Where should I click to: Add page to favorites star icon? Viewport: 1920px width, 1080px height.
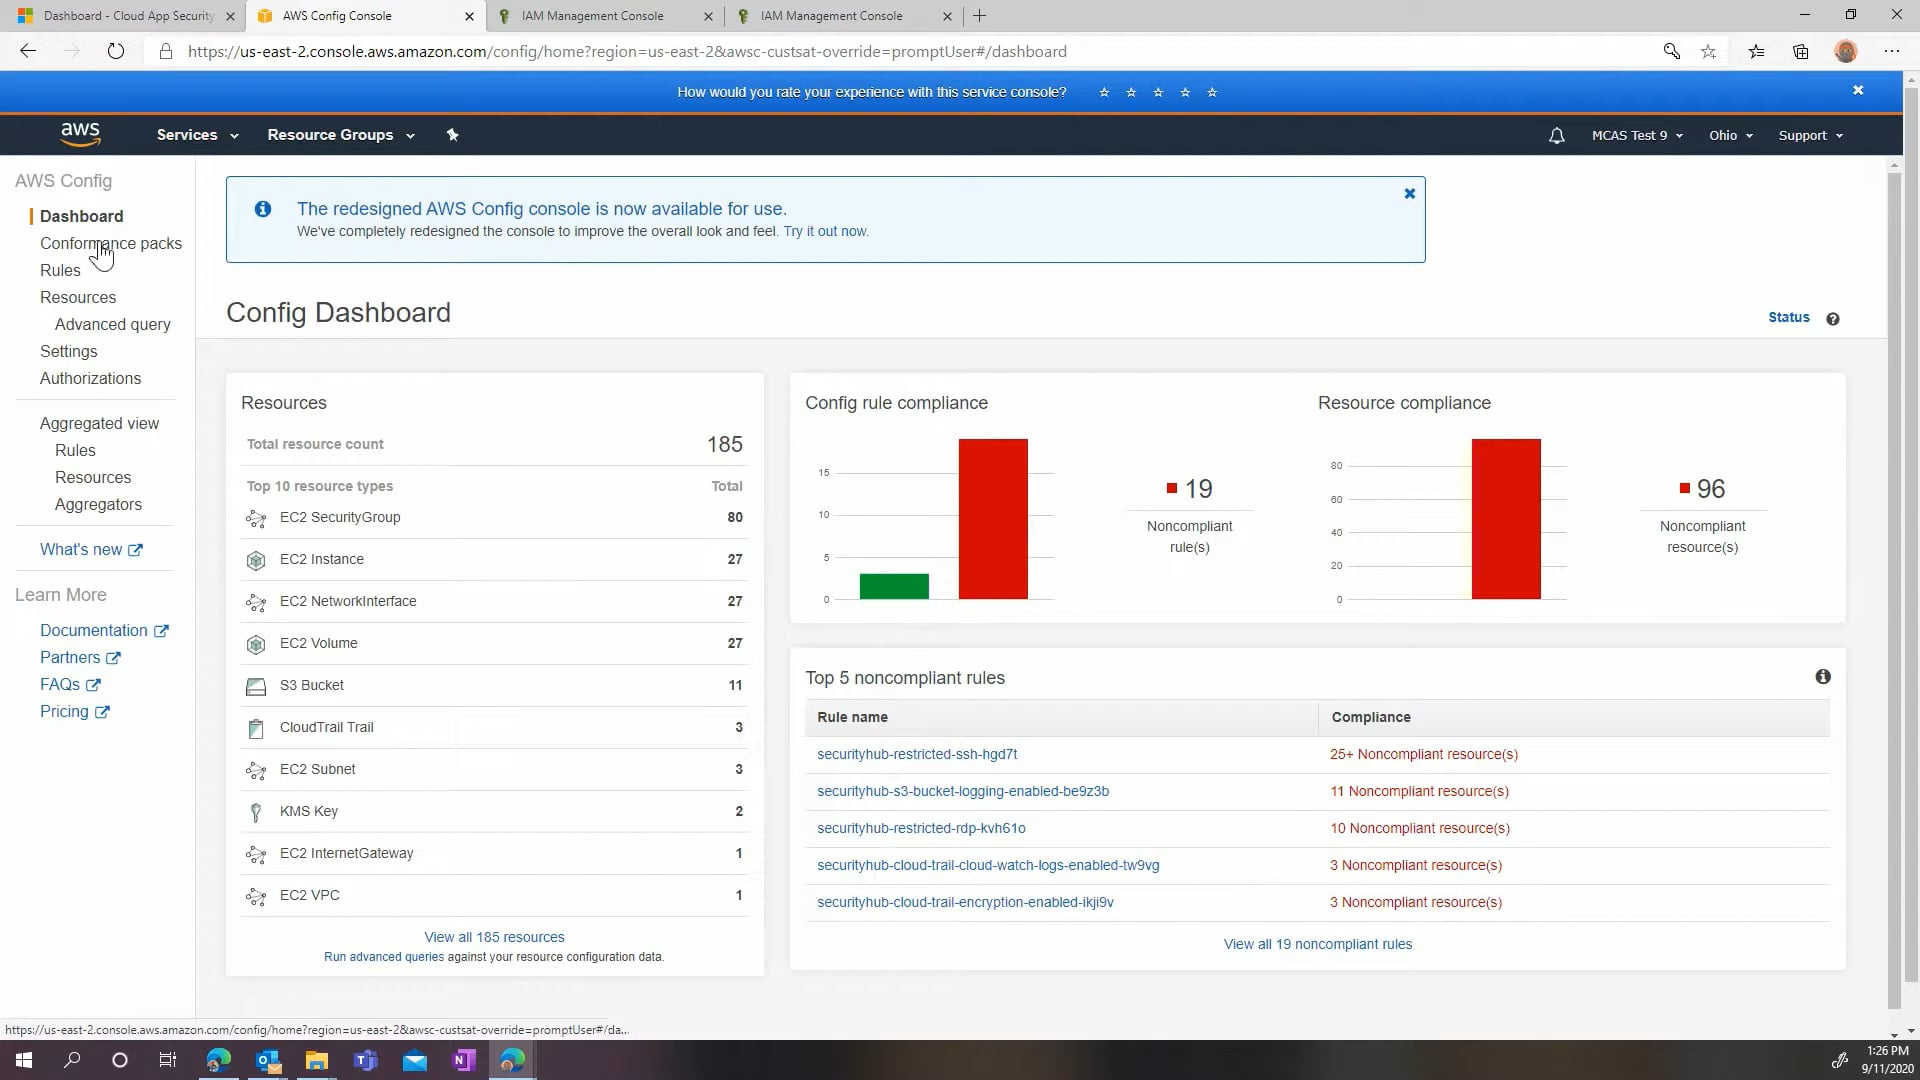tap(1708, 51)
